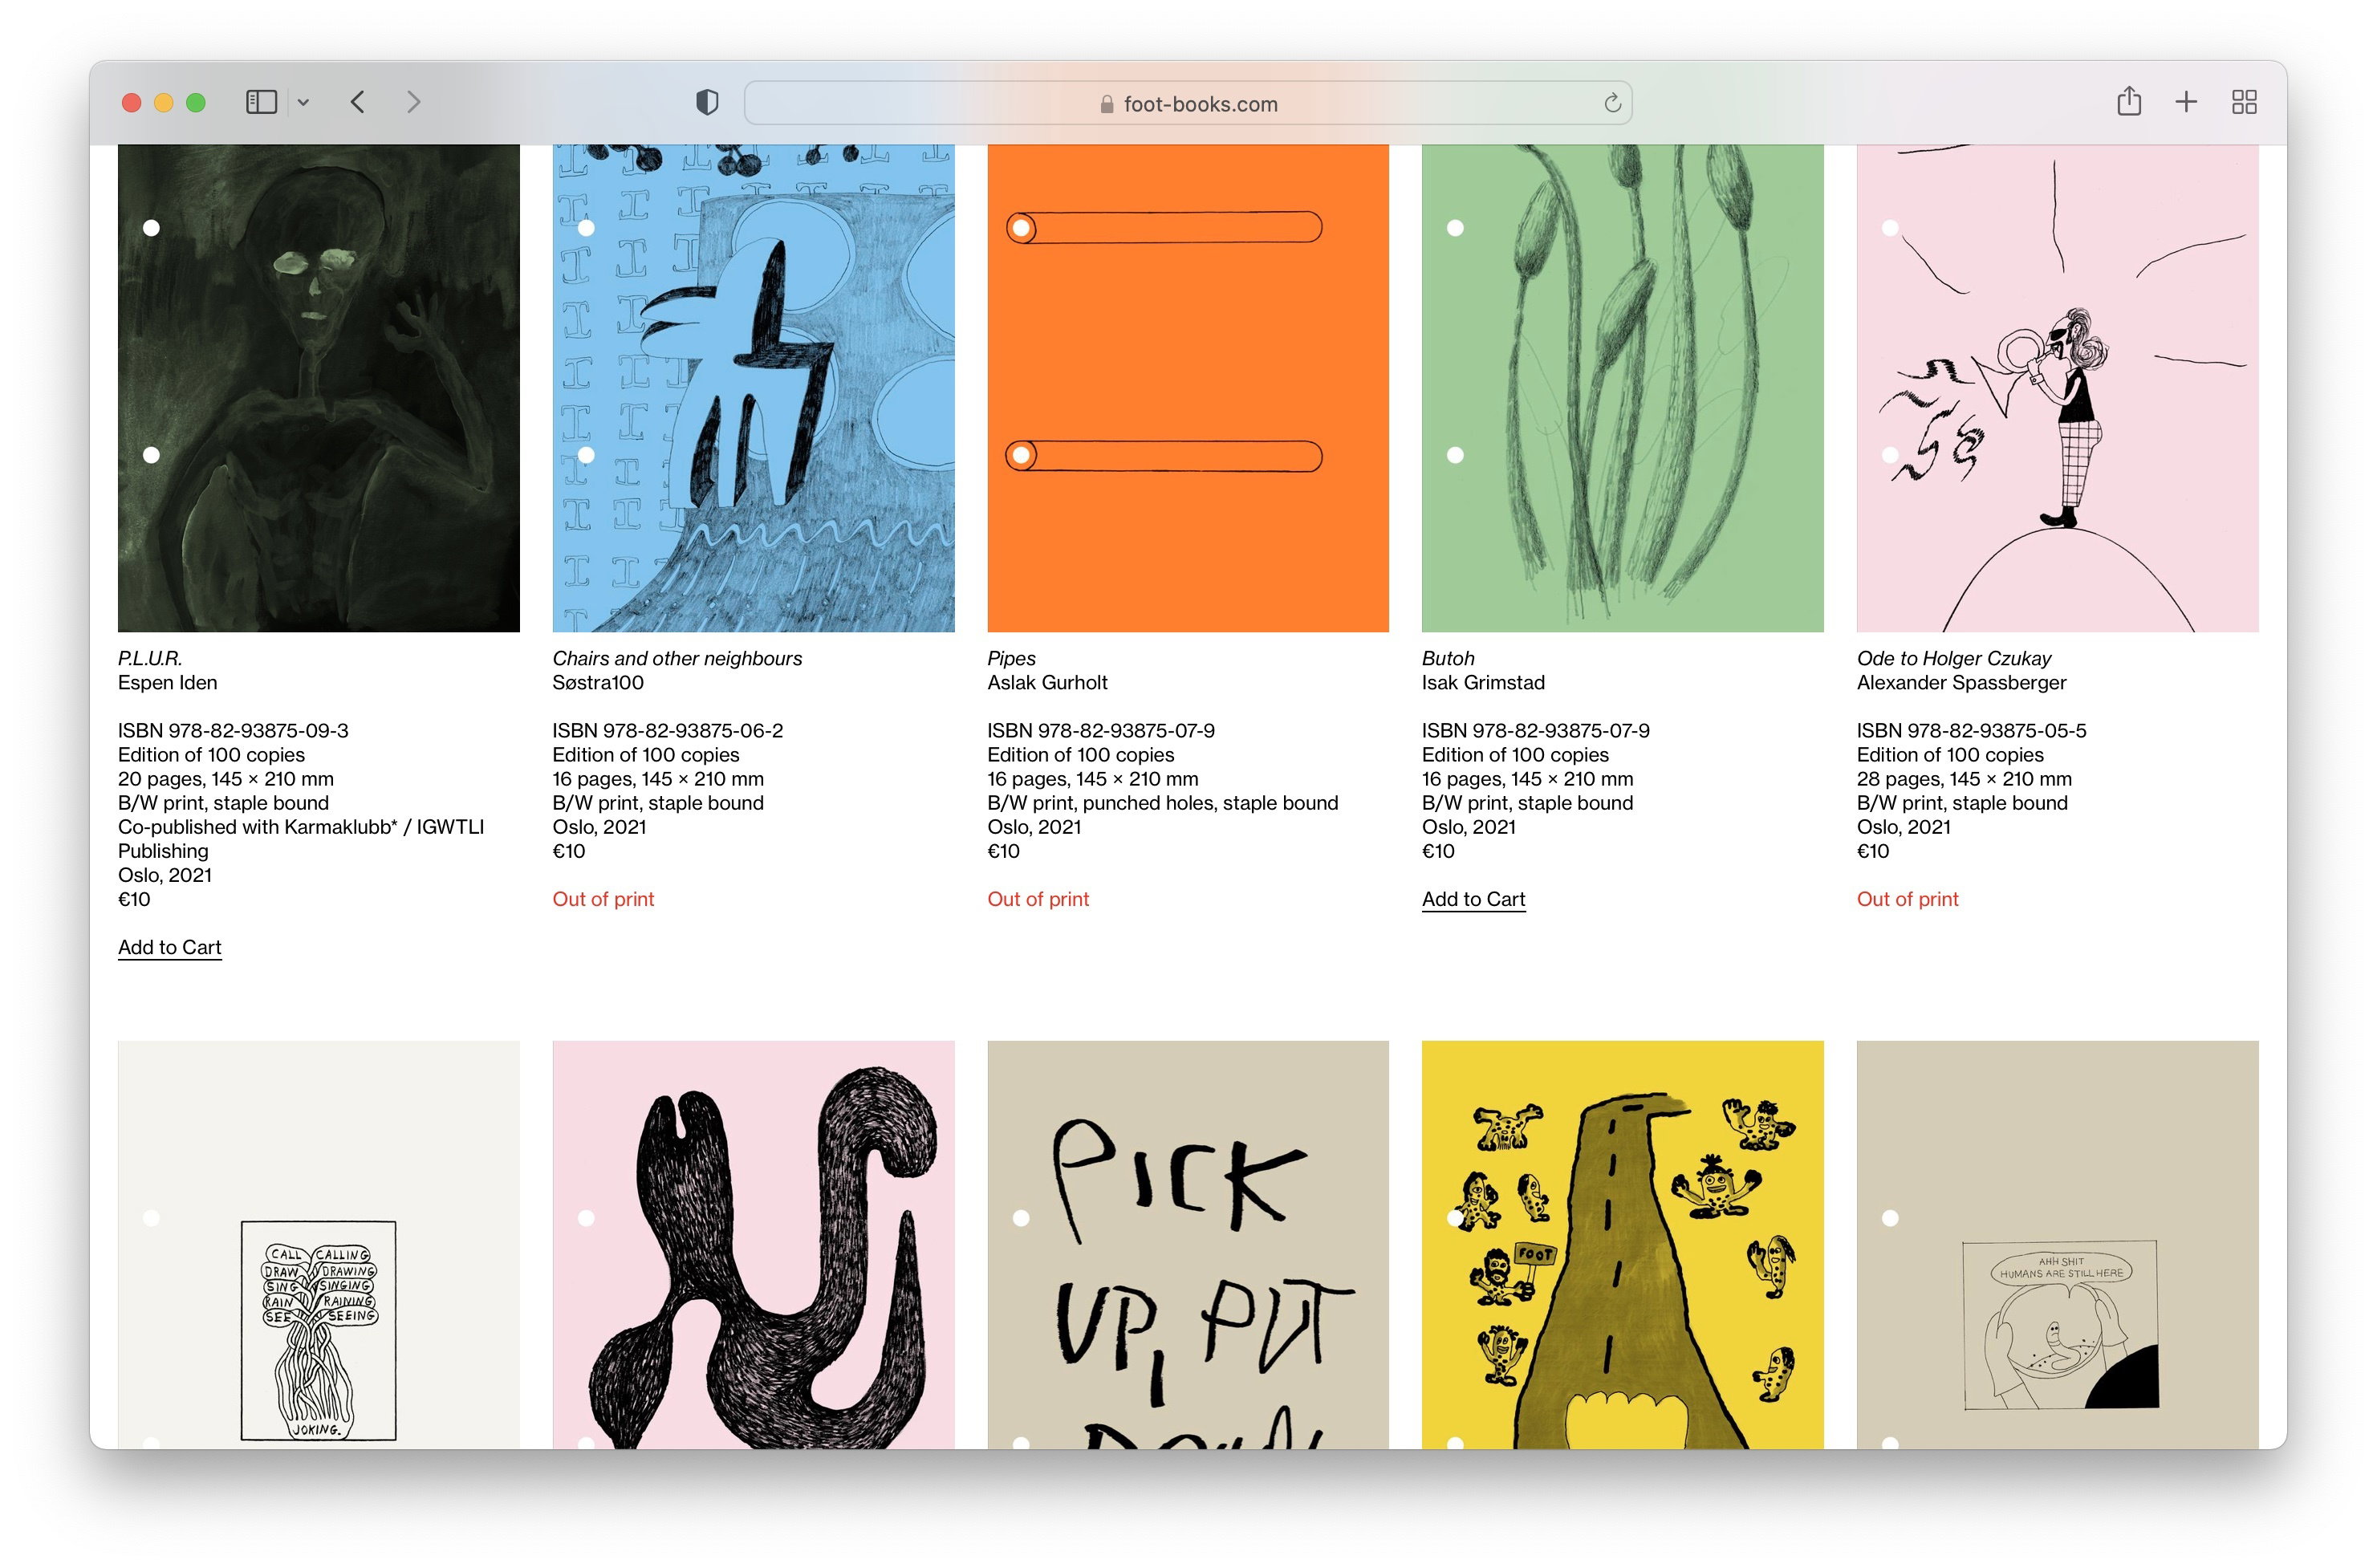Image resolution: width=2377 pixels, height=1568 pixels.
Task: Click Out of print under Ode to Holger Czukay
Action: (x=1907, y=899)
